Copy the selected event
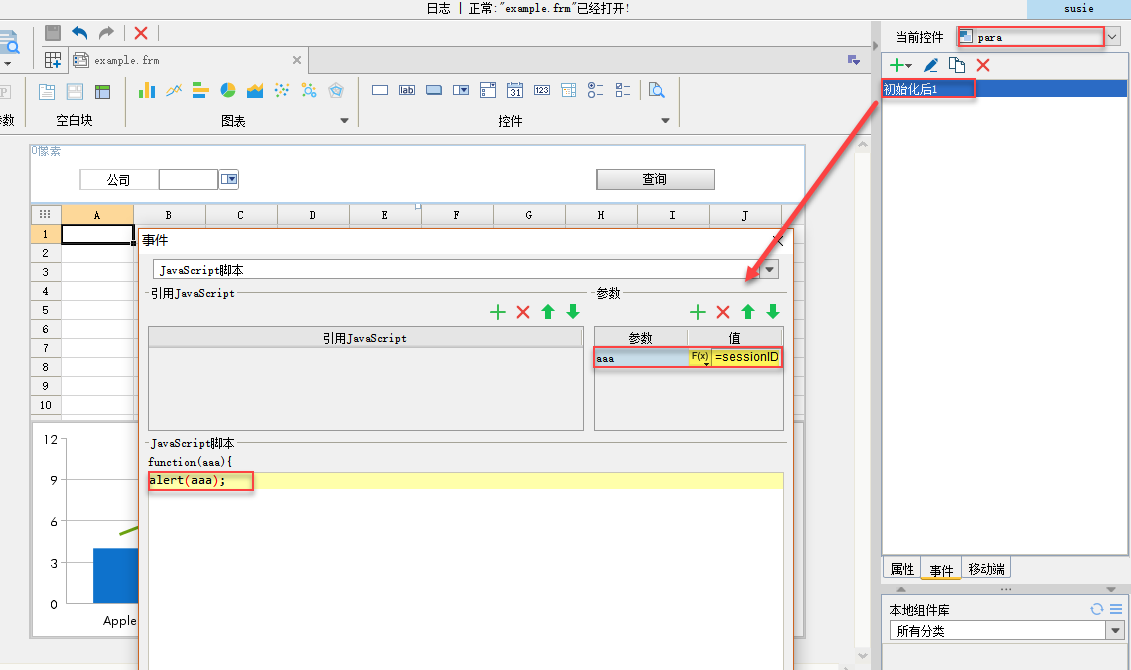The width and height of the screenshot is (1131, 670). point(956,65)
